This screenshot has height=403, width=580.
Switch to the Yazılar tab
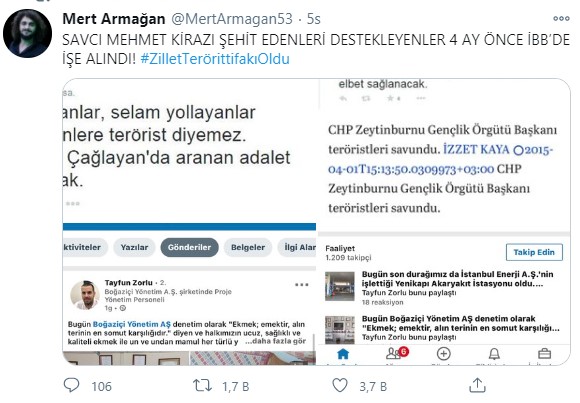click(x=134, y=247)
